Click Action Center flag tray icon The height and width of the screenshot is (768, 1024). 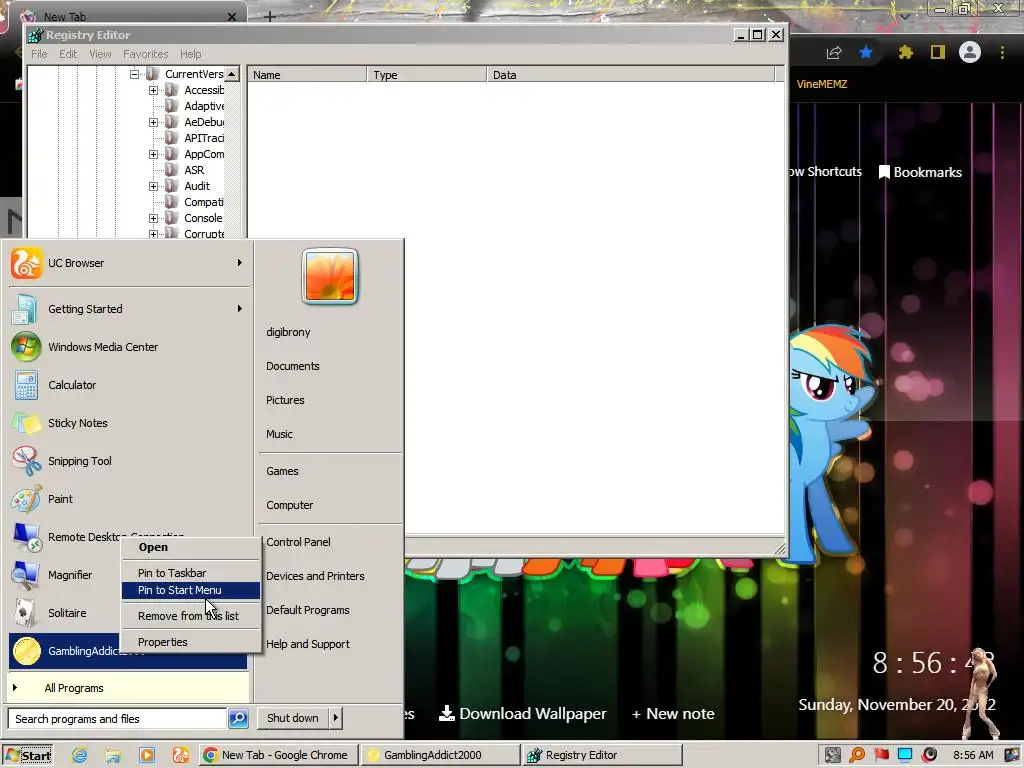point(882,755)
